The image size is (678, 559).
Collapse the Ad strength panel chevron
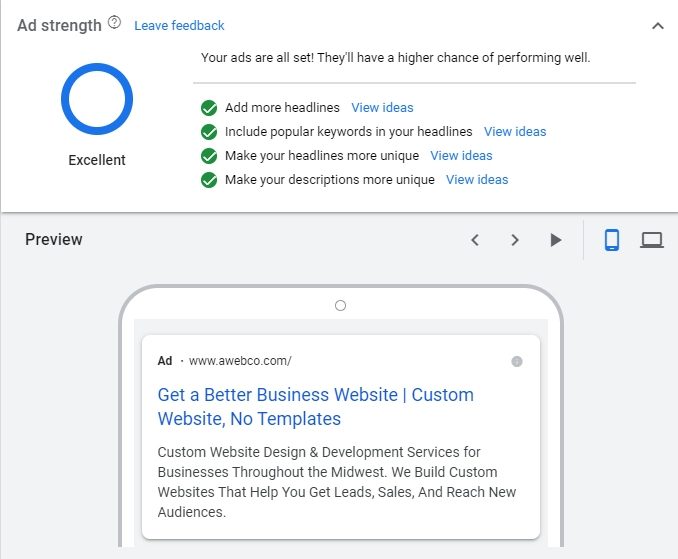[658, 26]
